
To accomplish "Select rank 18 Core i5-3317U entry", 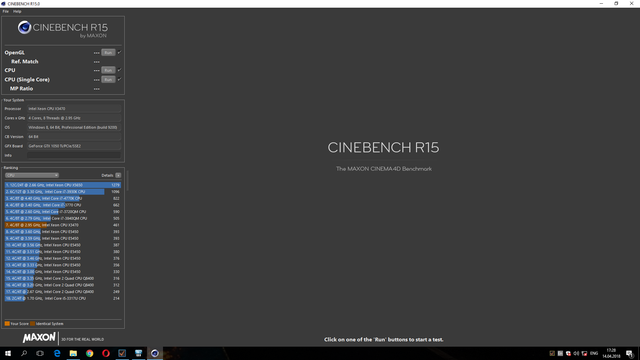I will click(x=63, y=298).
